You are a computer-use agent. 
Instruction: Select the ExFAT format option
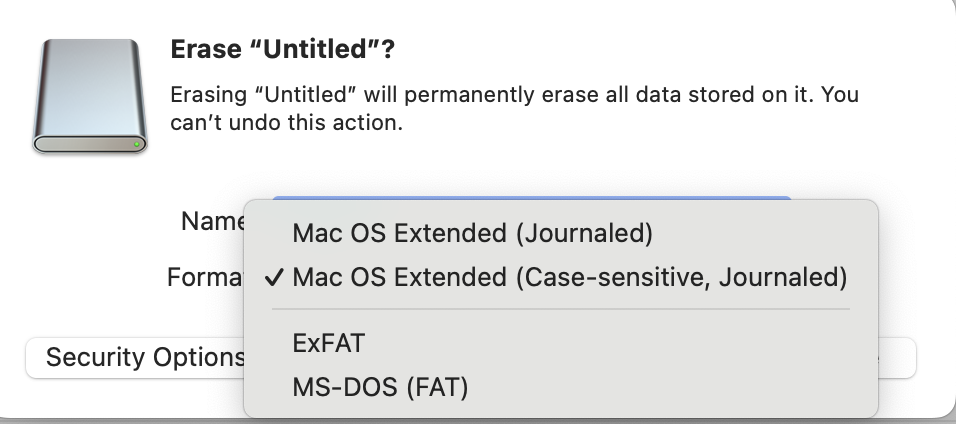click(329, 343)
